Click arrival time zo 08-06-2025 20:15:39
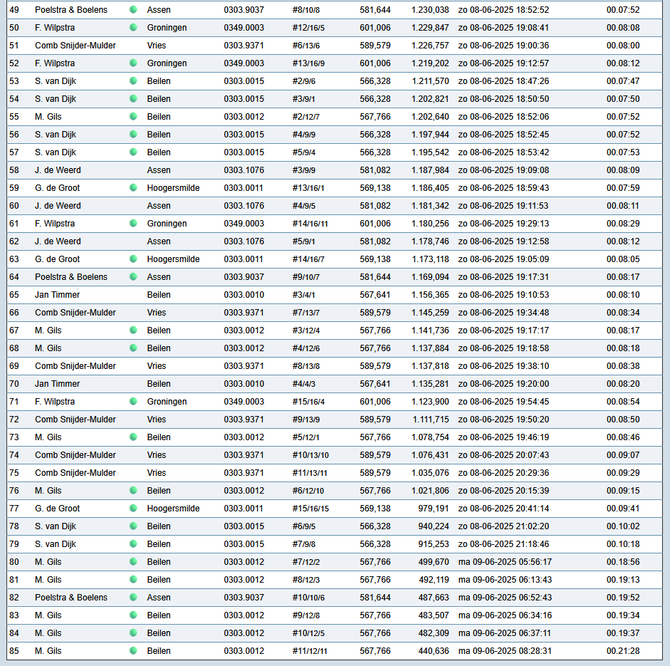This screenshot has width=670, height=666. [x=503, y=490]
